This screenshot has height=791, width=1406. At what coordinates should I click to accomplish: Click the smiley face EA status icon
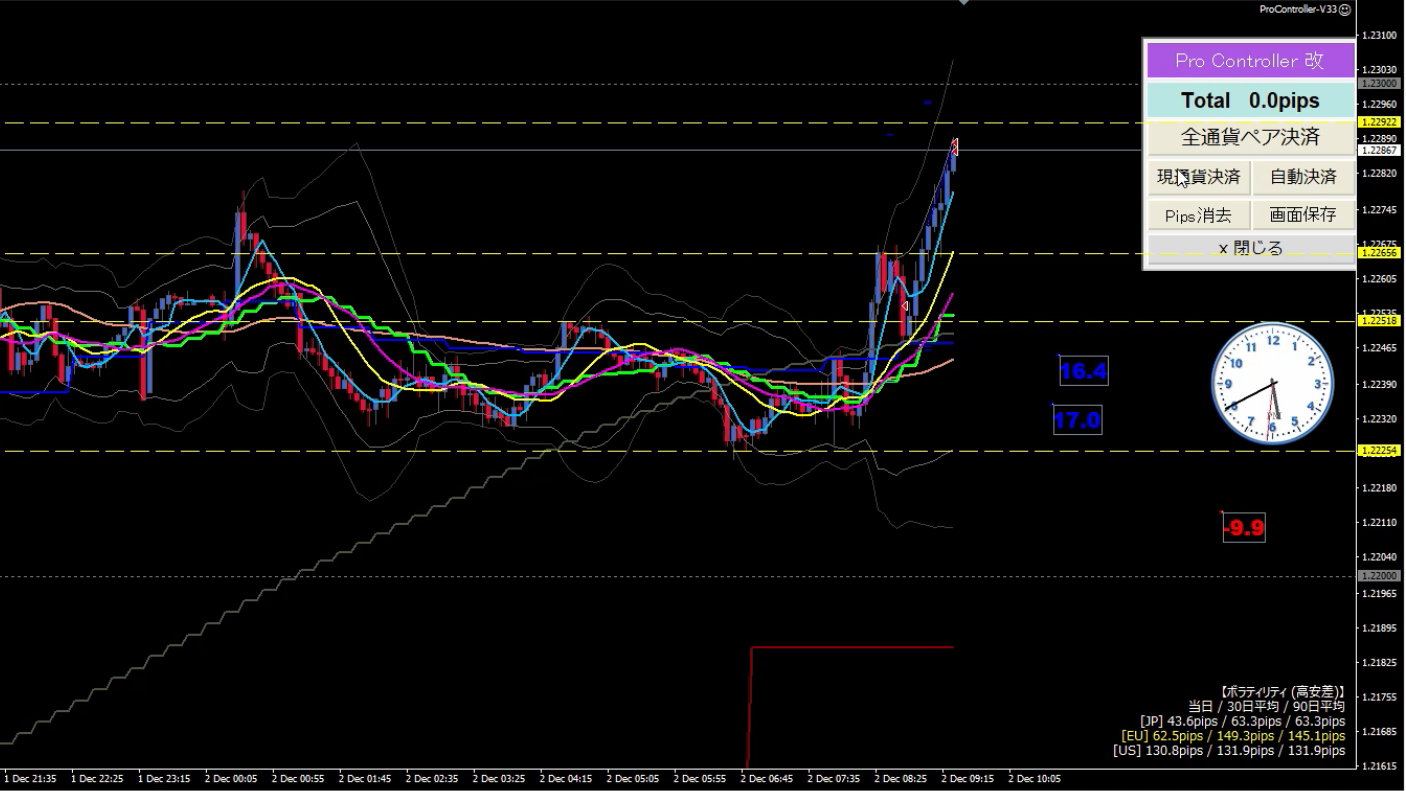point(1344,9)
